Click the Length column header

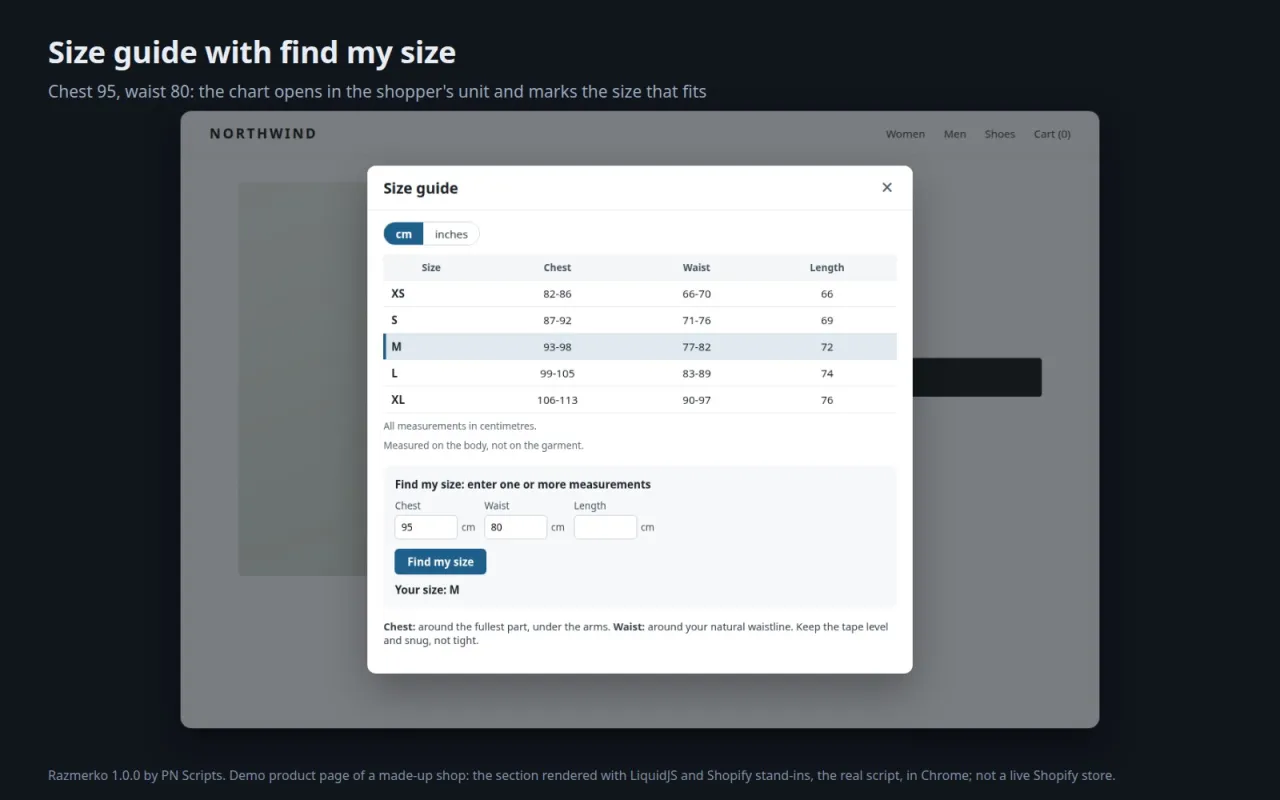click(827, 268)
